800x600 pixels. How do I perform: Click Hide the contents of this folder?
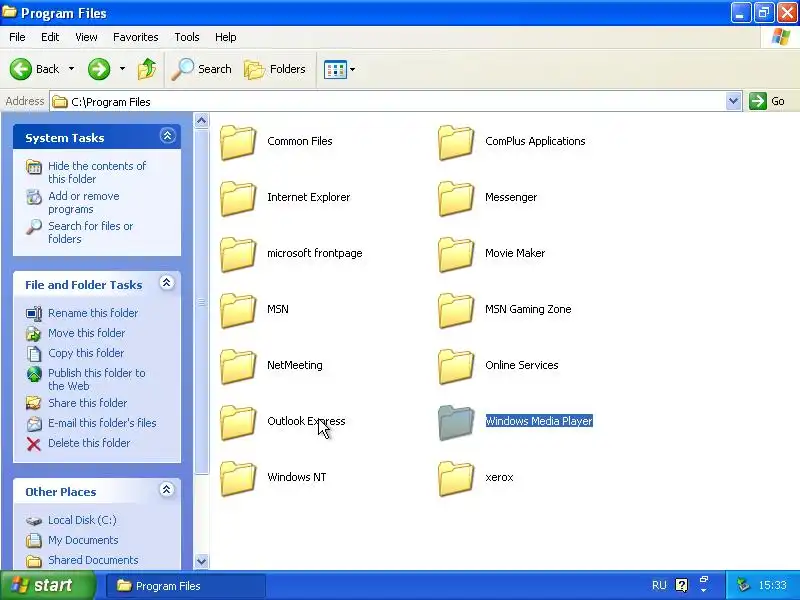(x=97, y=172)
